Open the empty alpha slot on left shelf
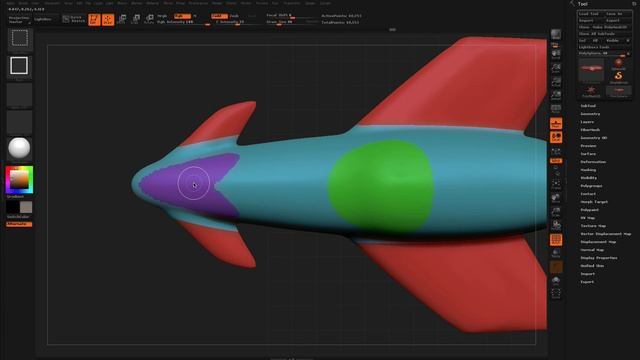Image resolution: width=640 pixels, height=360 pixels. [19, 96]
